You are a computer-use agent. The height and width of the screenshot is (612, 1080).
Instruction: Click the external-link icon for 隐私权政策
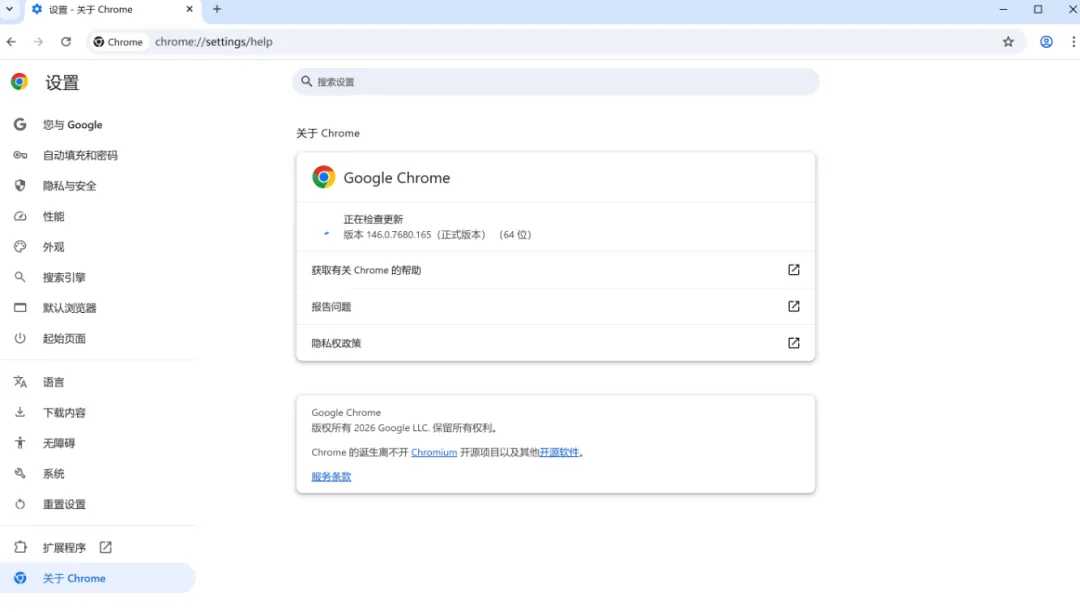(x=793, y=343)
